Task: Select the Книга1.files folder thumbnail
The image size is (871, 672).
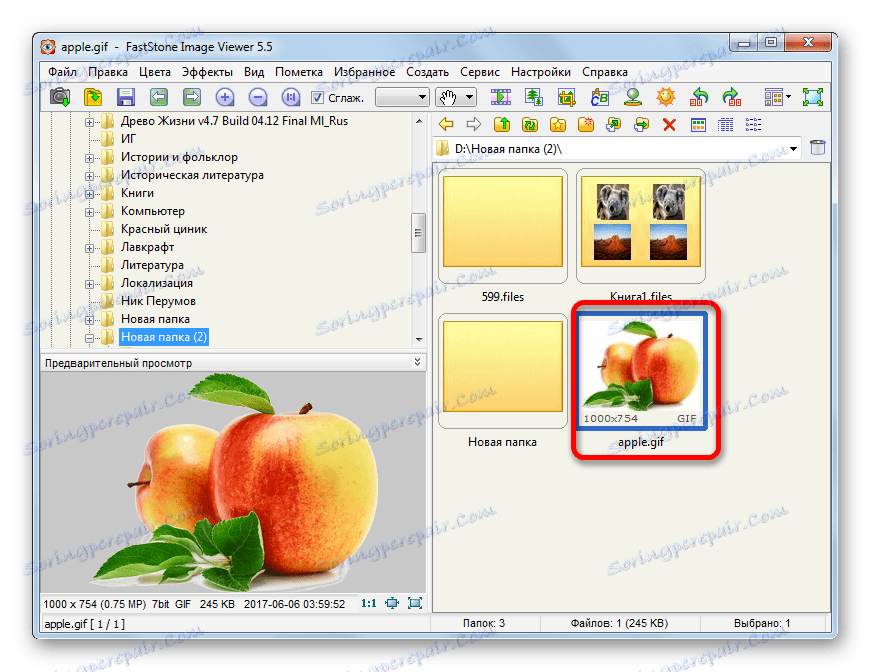Action: coord(641,227)
